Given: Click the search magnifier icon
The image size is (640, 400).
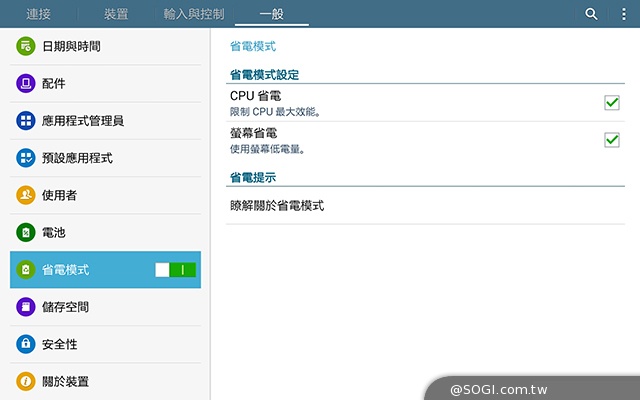Looking at the screenshot, I should [591, 14].
